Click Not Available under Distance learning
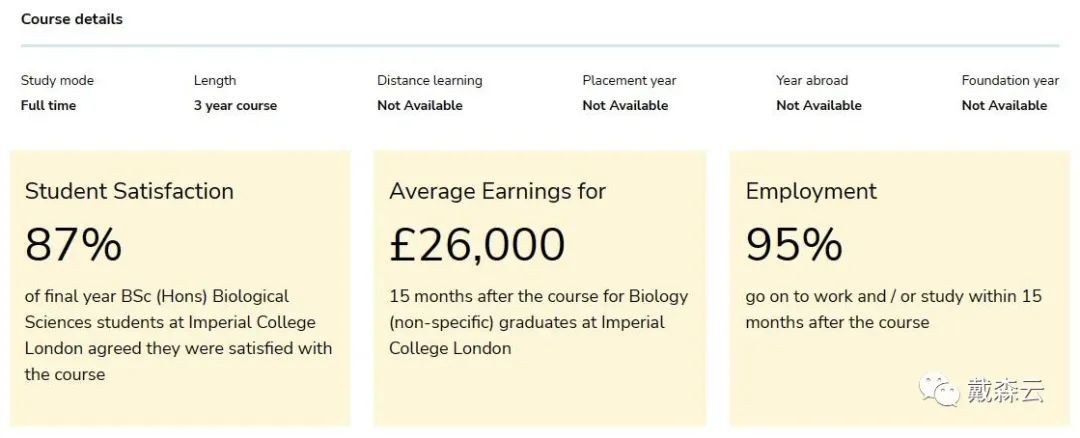1080x438 pixels. click(x=420, y=105)
